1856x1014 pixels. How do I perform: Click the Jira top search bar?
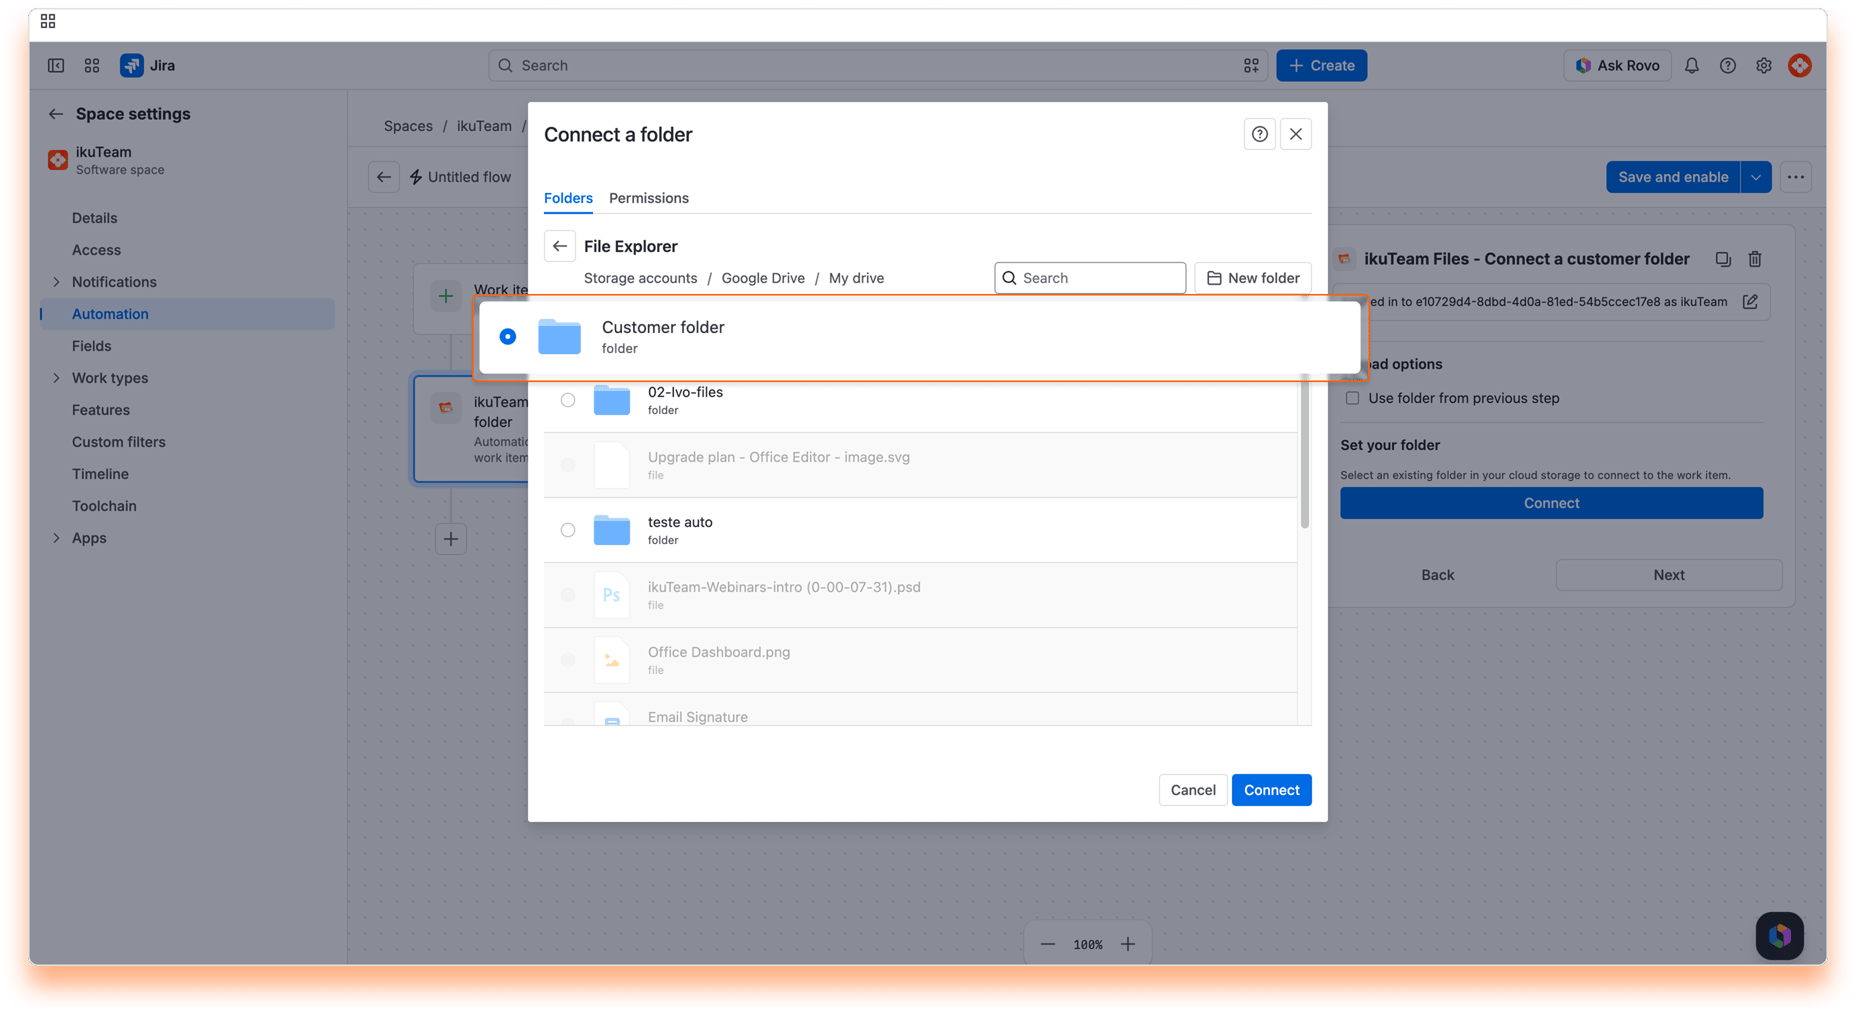878,65
